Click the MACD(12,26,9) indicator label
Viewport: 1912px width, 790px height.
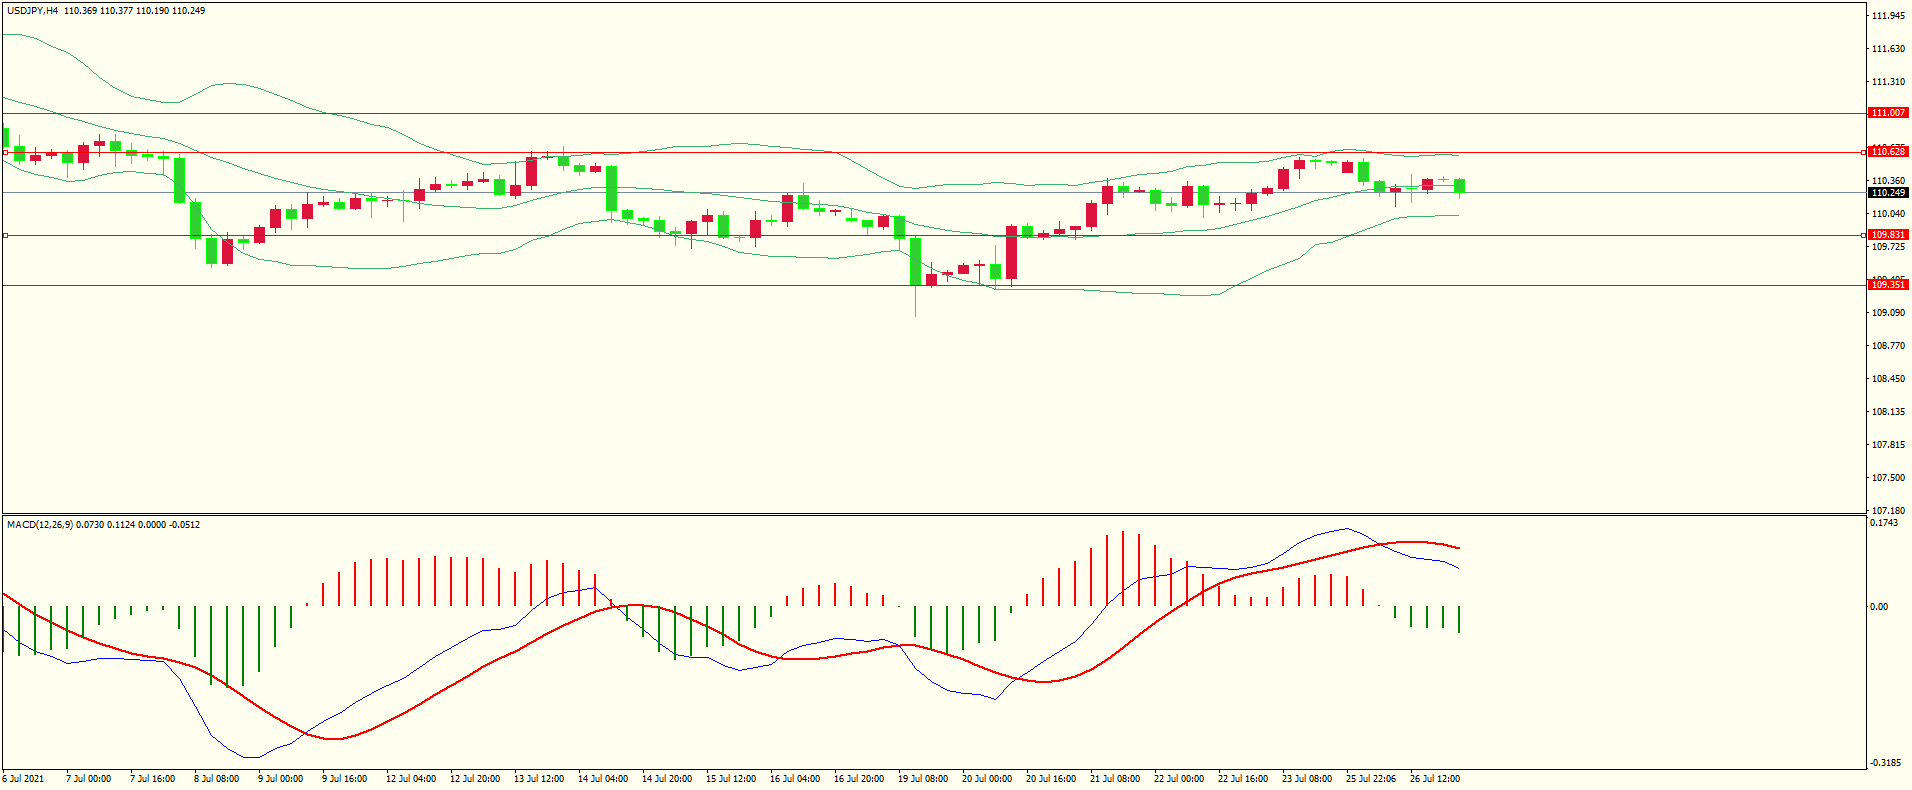pos(39,525)
